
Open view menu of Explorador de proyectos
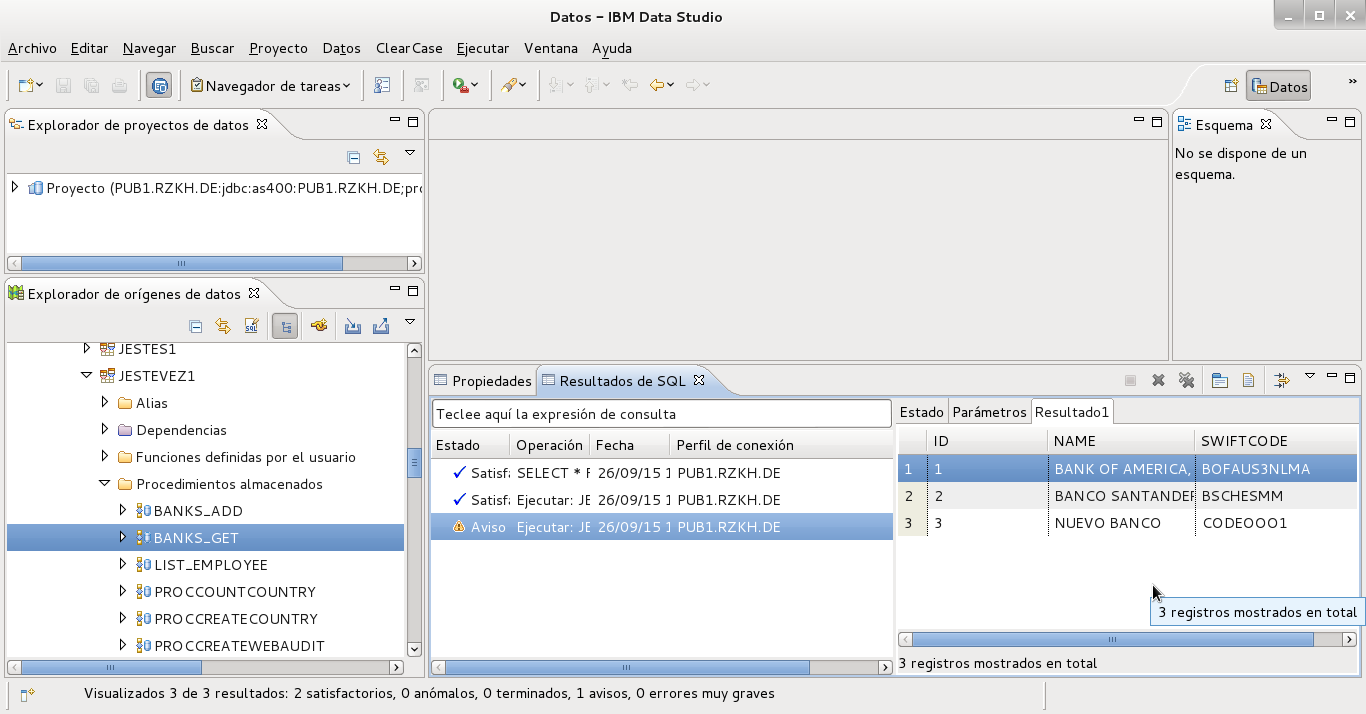pos(410,153)
